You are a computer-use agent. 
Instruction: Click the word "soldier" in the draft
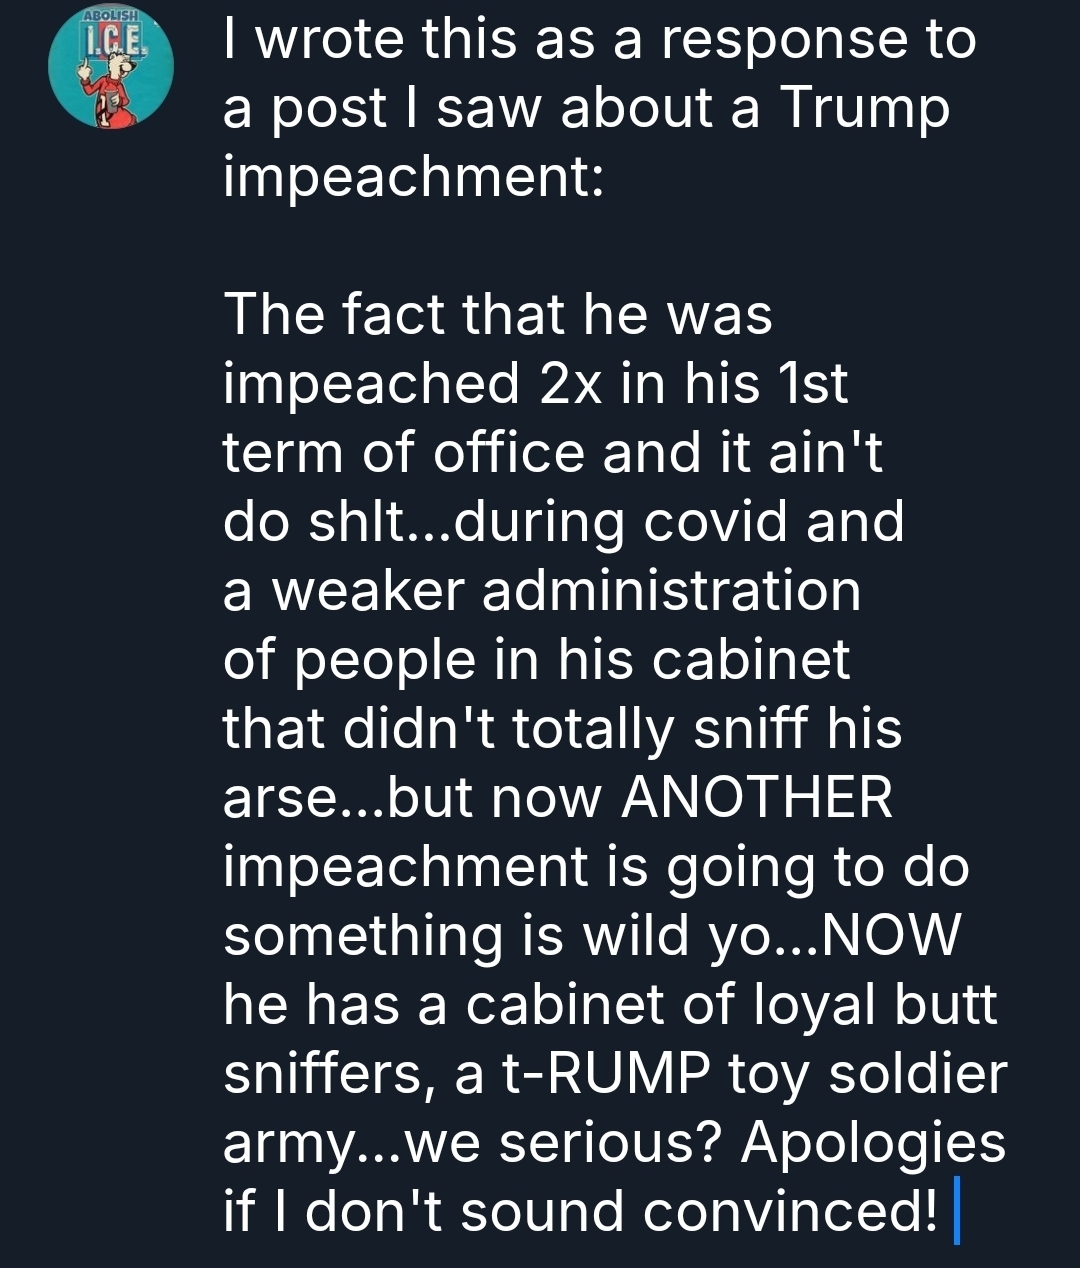[x=919, y=1073]
